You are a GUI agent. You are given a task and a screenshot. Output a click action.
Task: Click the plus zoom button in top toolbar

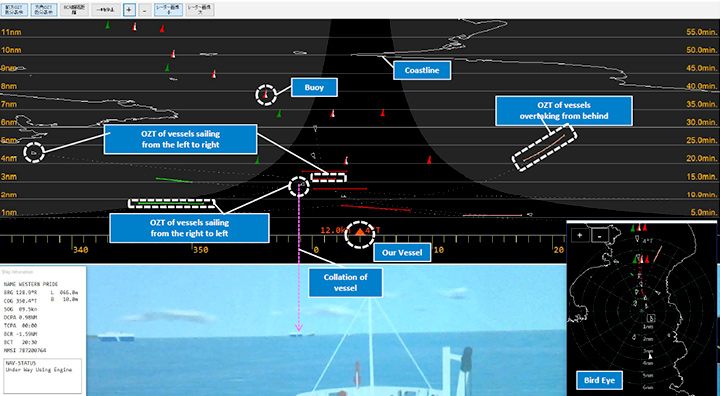click(129, 10)
